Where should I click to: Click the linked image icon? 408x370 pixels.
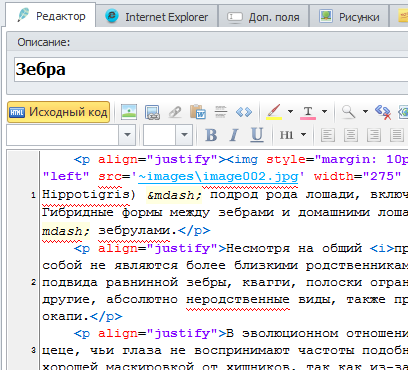pyautogui.click(x=152, y=112)
